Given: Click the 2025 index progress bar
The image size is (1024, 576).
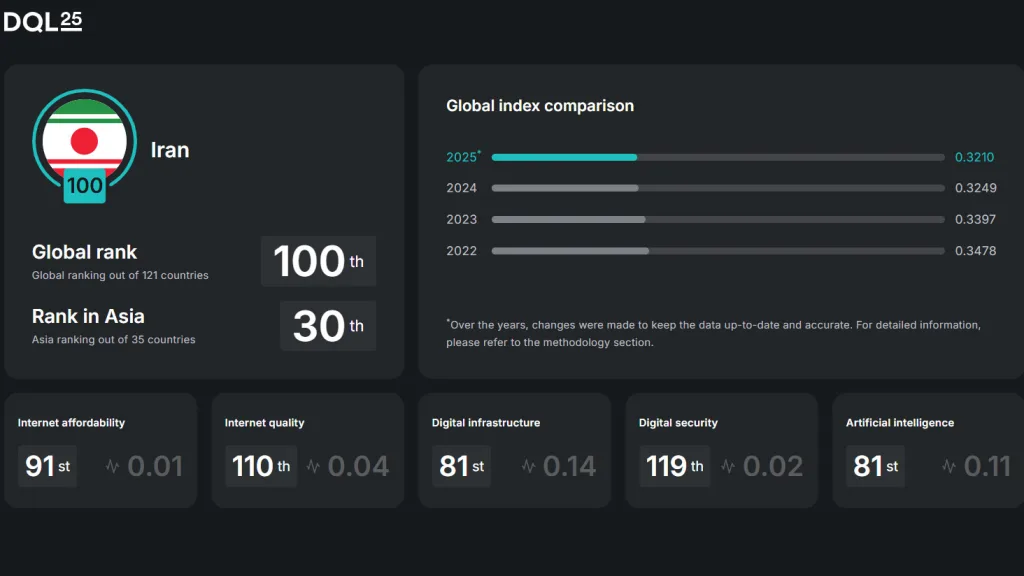Looking at the screenshot, I should [717, 157].
